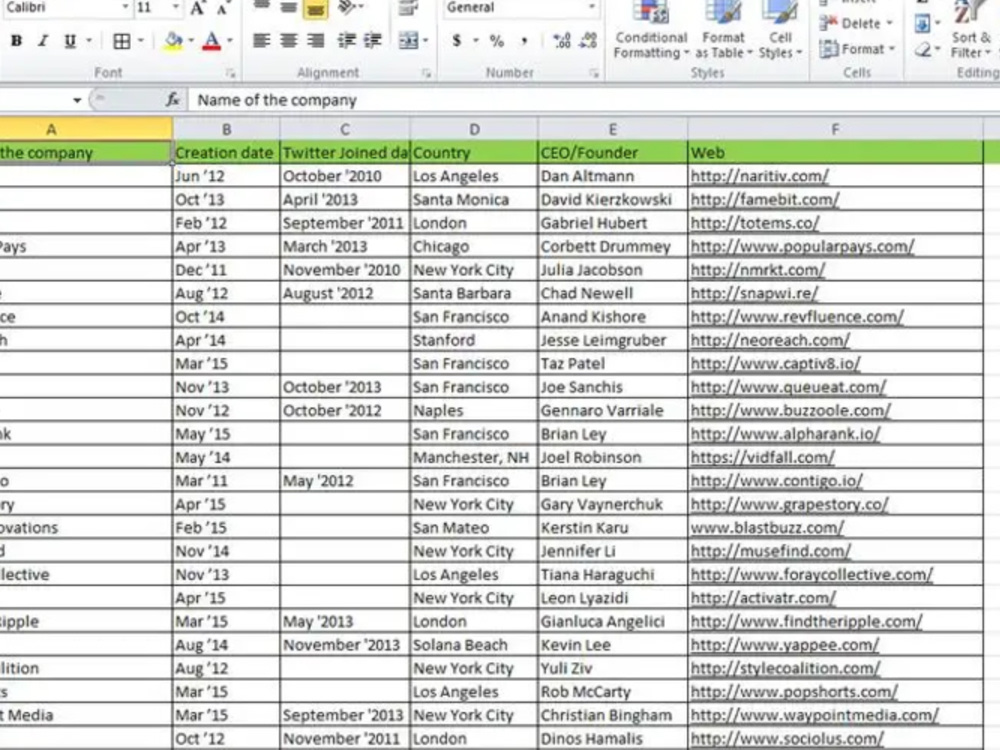Click the Merge & Center icon
Image resolution: width=1000 pixels, height=750 pixels.
[x=408, y=41]
